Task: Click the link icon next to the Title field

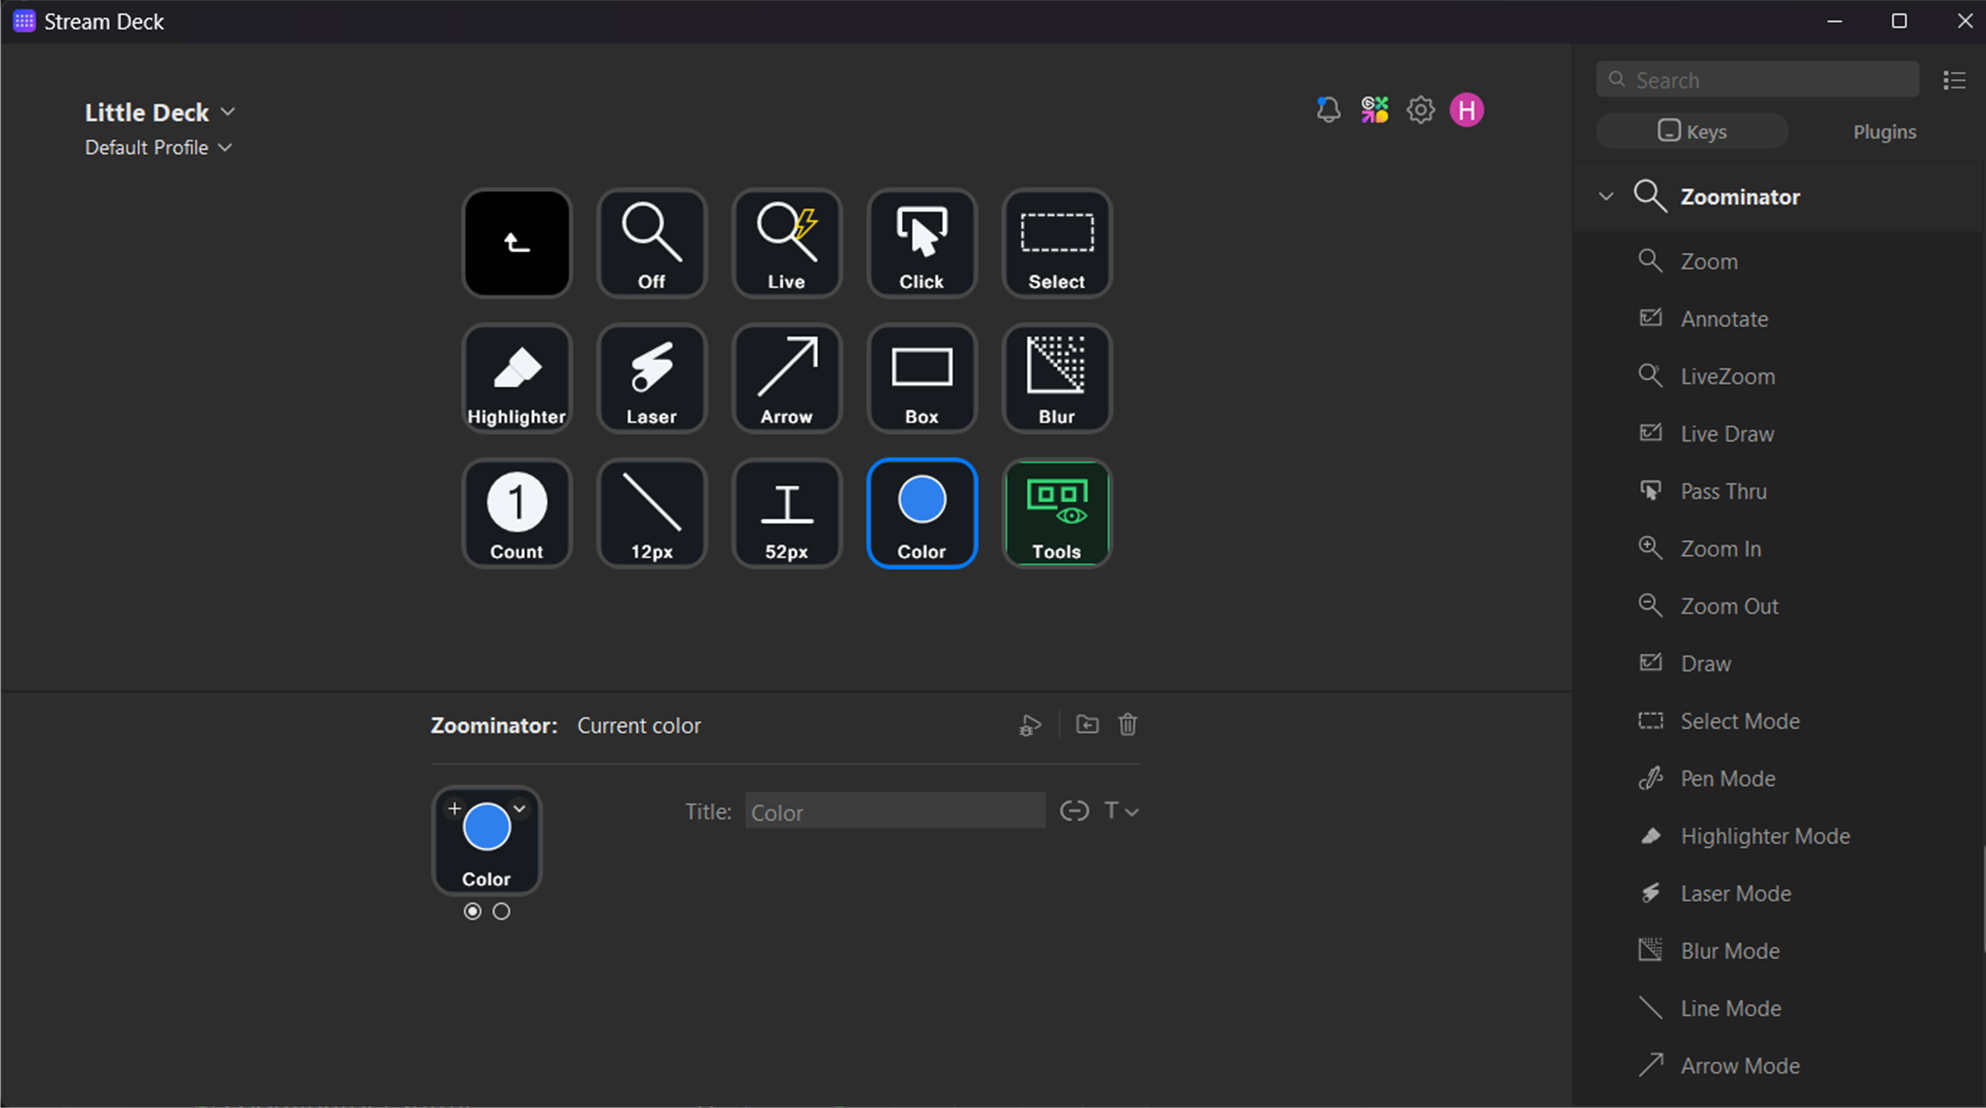Action: pos(1074,811)
